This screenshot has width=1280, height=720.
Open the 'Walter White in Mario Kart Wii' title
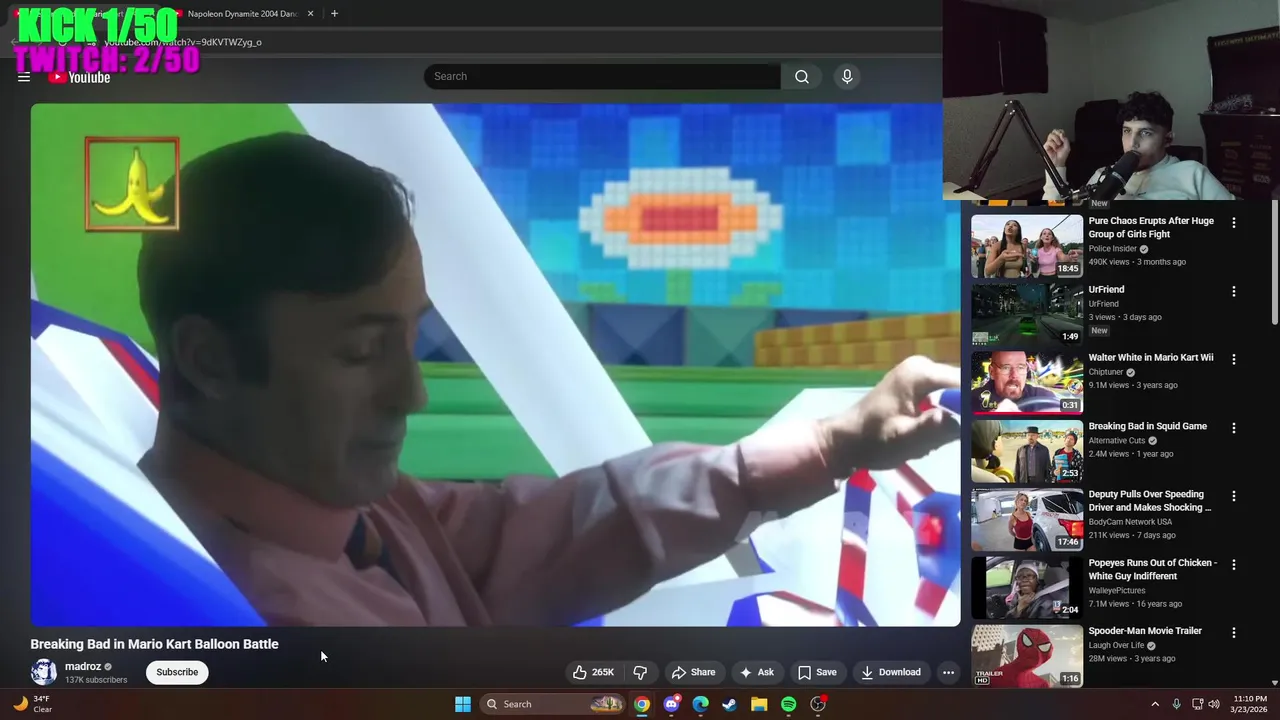pyautogui.click(x=1151, y=357)
